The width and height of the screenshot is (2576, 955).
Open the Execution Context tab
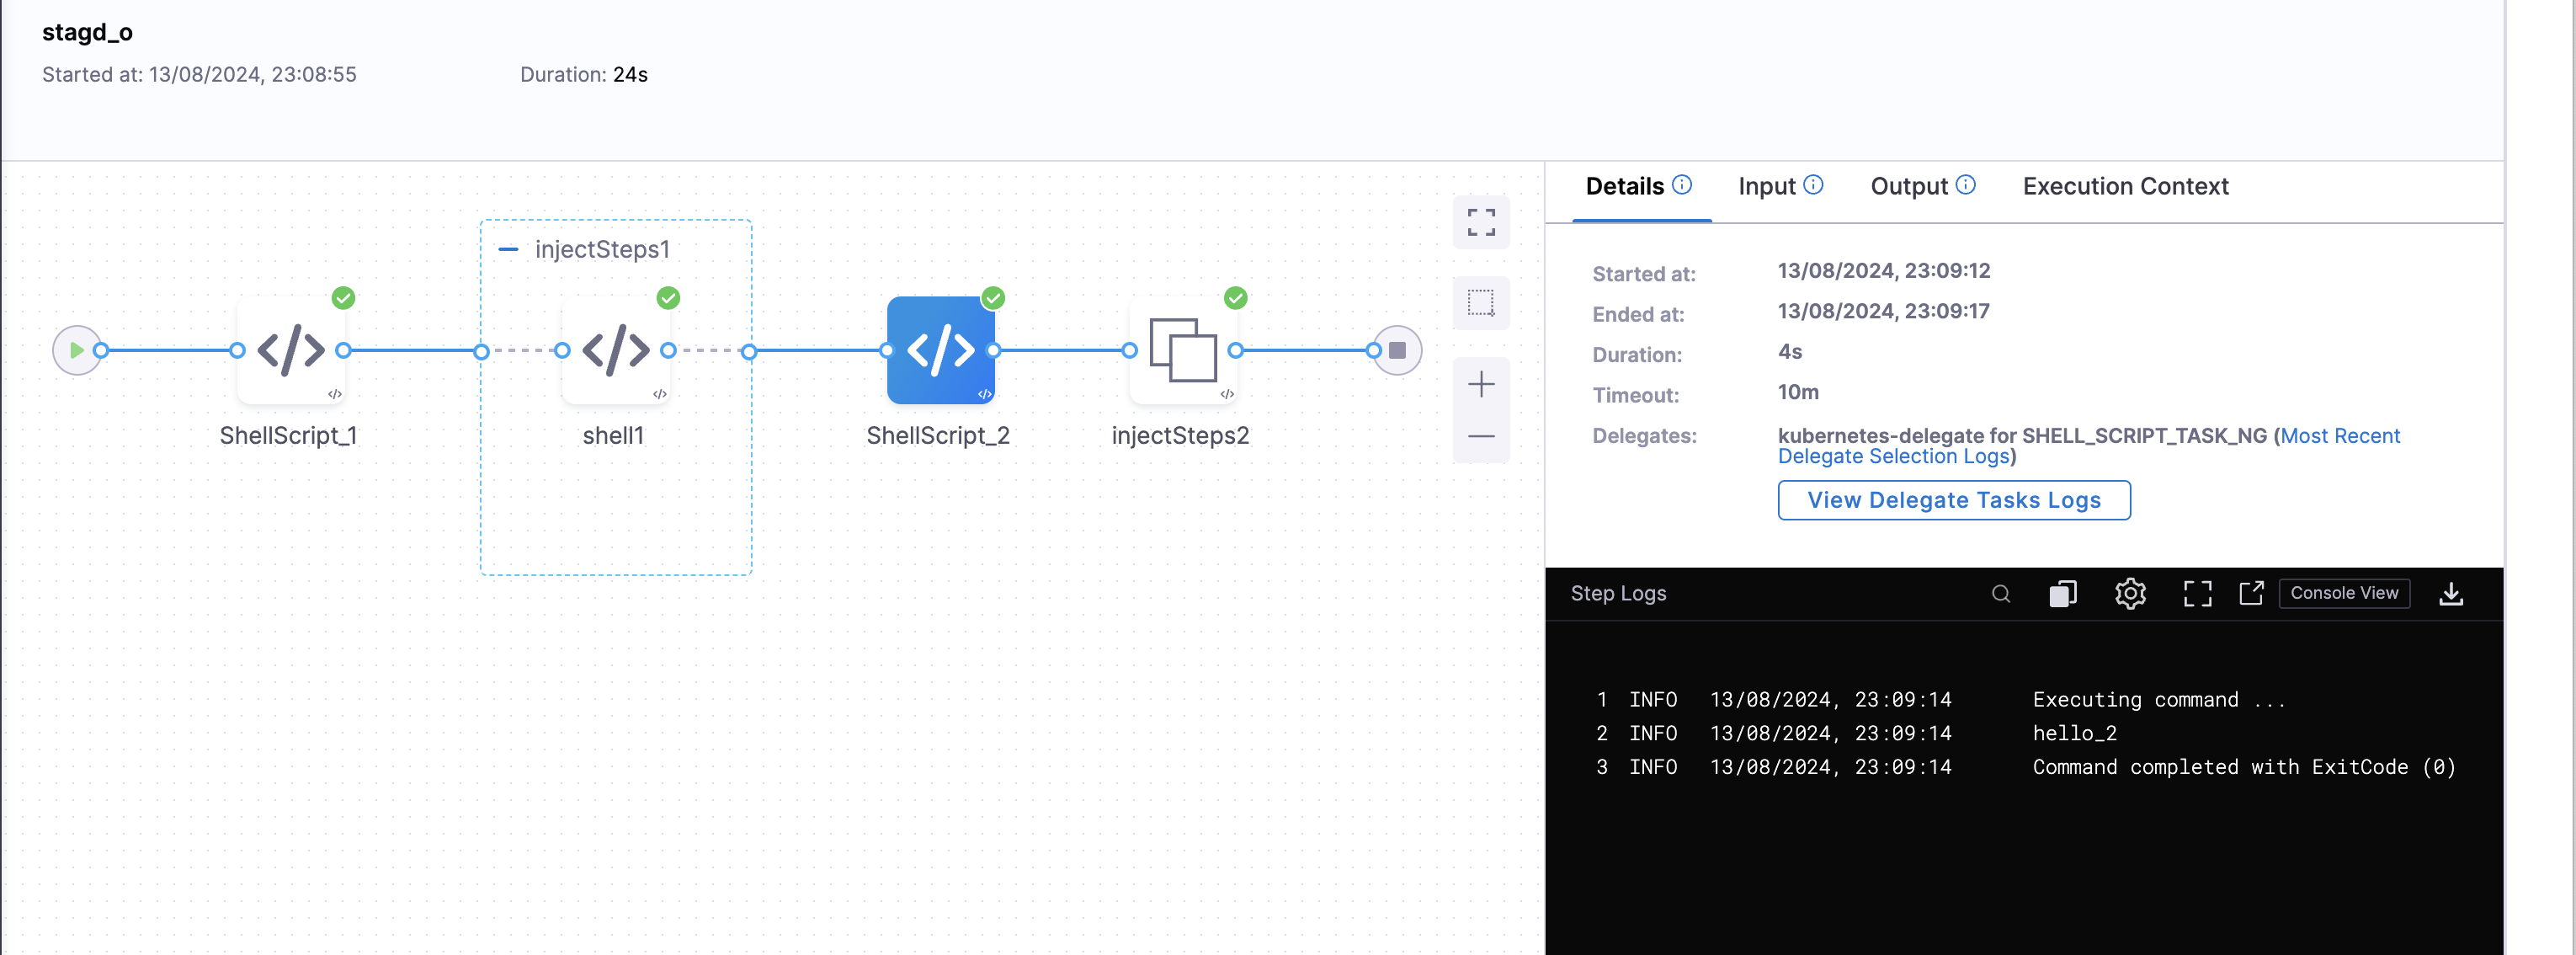coord(2125,187)
